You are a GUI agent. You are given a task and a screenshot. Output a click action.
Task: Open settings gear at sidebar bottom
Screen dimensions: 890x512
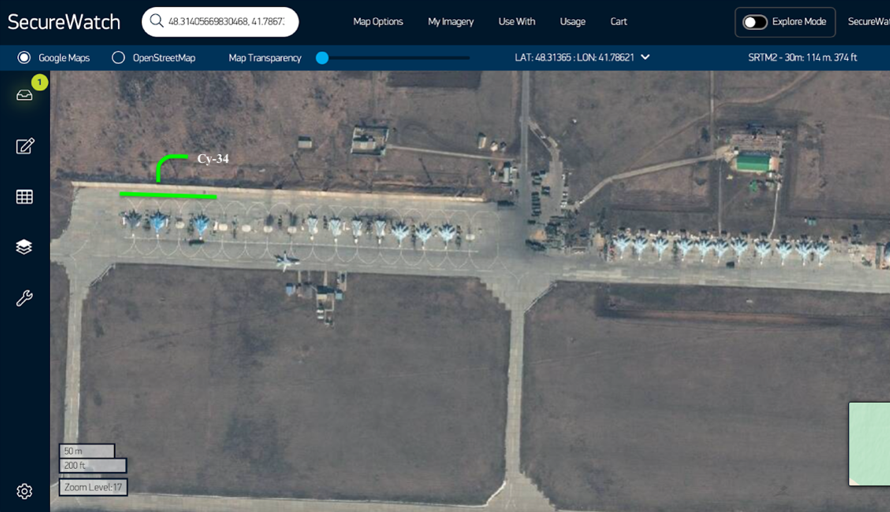25,491
